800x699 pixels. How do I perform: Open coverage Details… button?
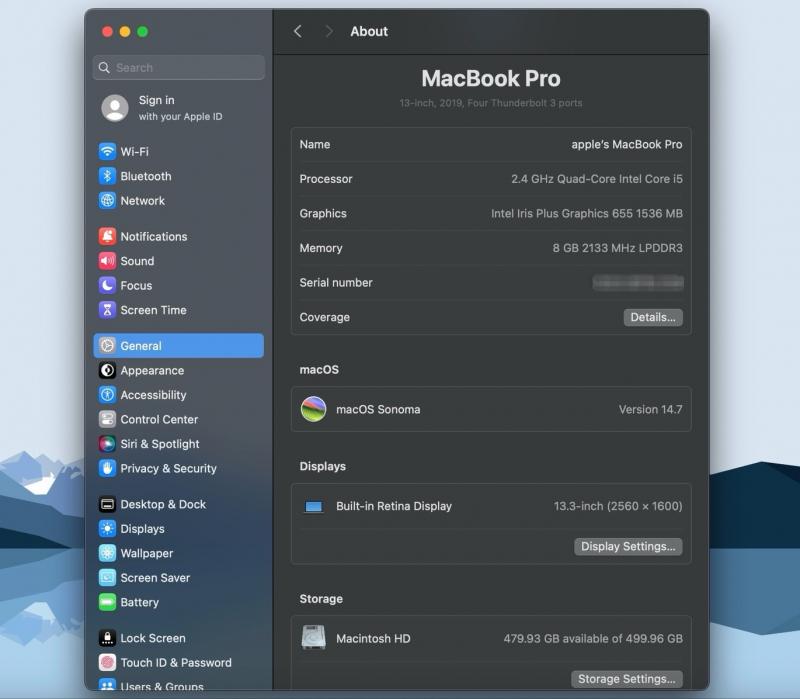(x=653, y=317)
